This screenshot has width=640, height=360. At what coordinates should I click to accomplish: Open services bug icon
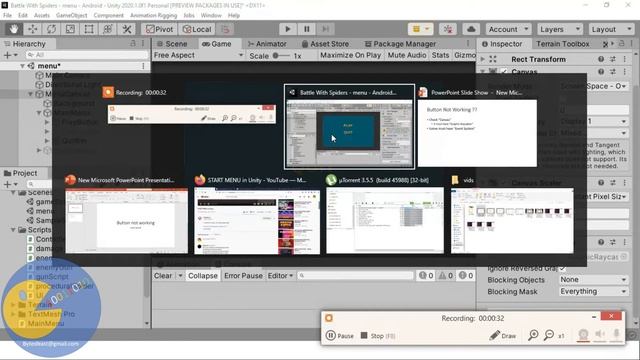(x=448, y=29)
